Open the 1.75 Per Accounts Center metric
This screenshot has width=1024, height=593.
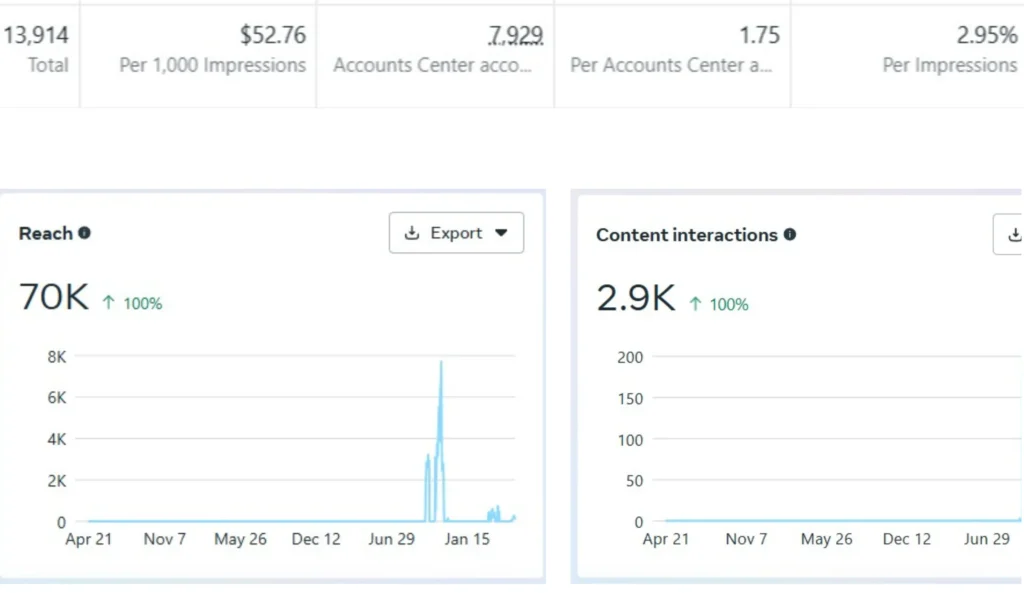point(759,36)
